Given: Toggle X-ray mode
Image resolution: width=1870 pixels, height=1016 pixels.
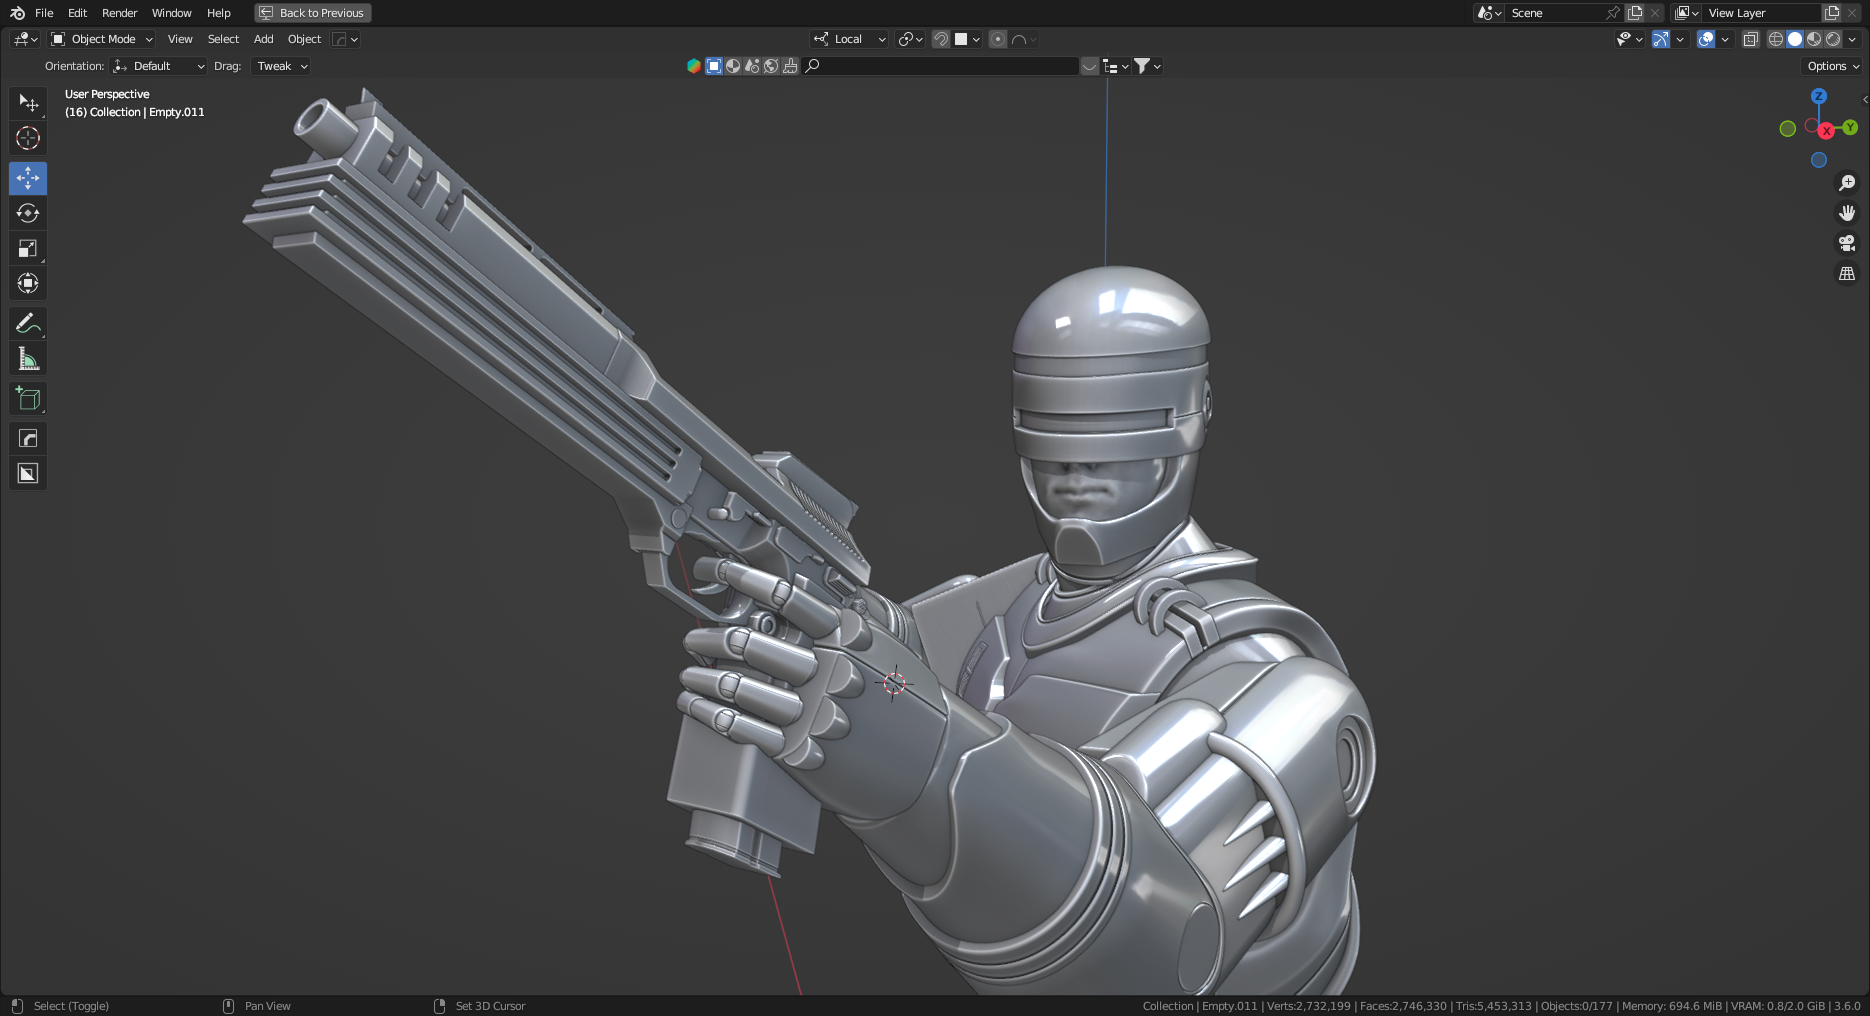Looking at the screenshot, I should 1751,39.
